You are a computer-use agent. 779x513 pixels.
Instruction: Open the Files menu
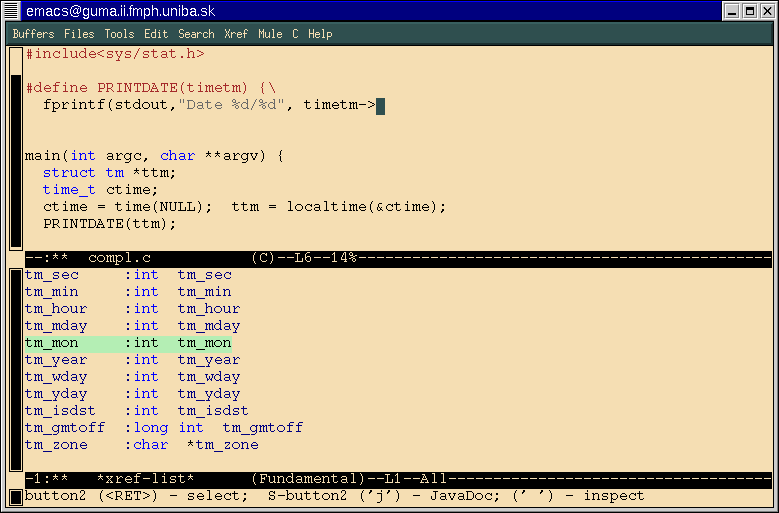pos(79,34)
